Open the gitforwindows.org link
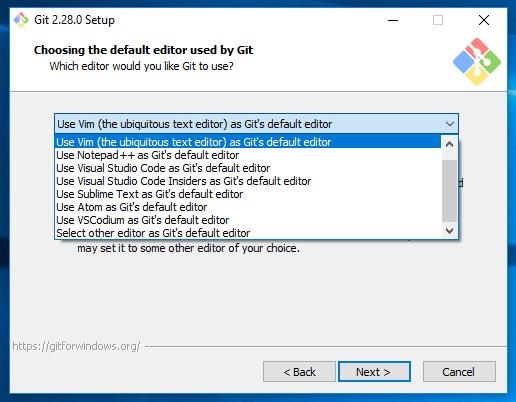Viewport: 516px width, 402px height. (x=76, y=346)
